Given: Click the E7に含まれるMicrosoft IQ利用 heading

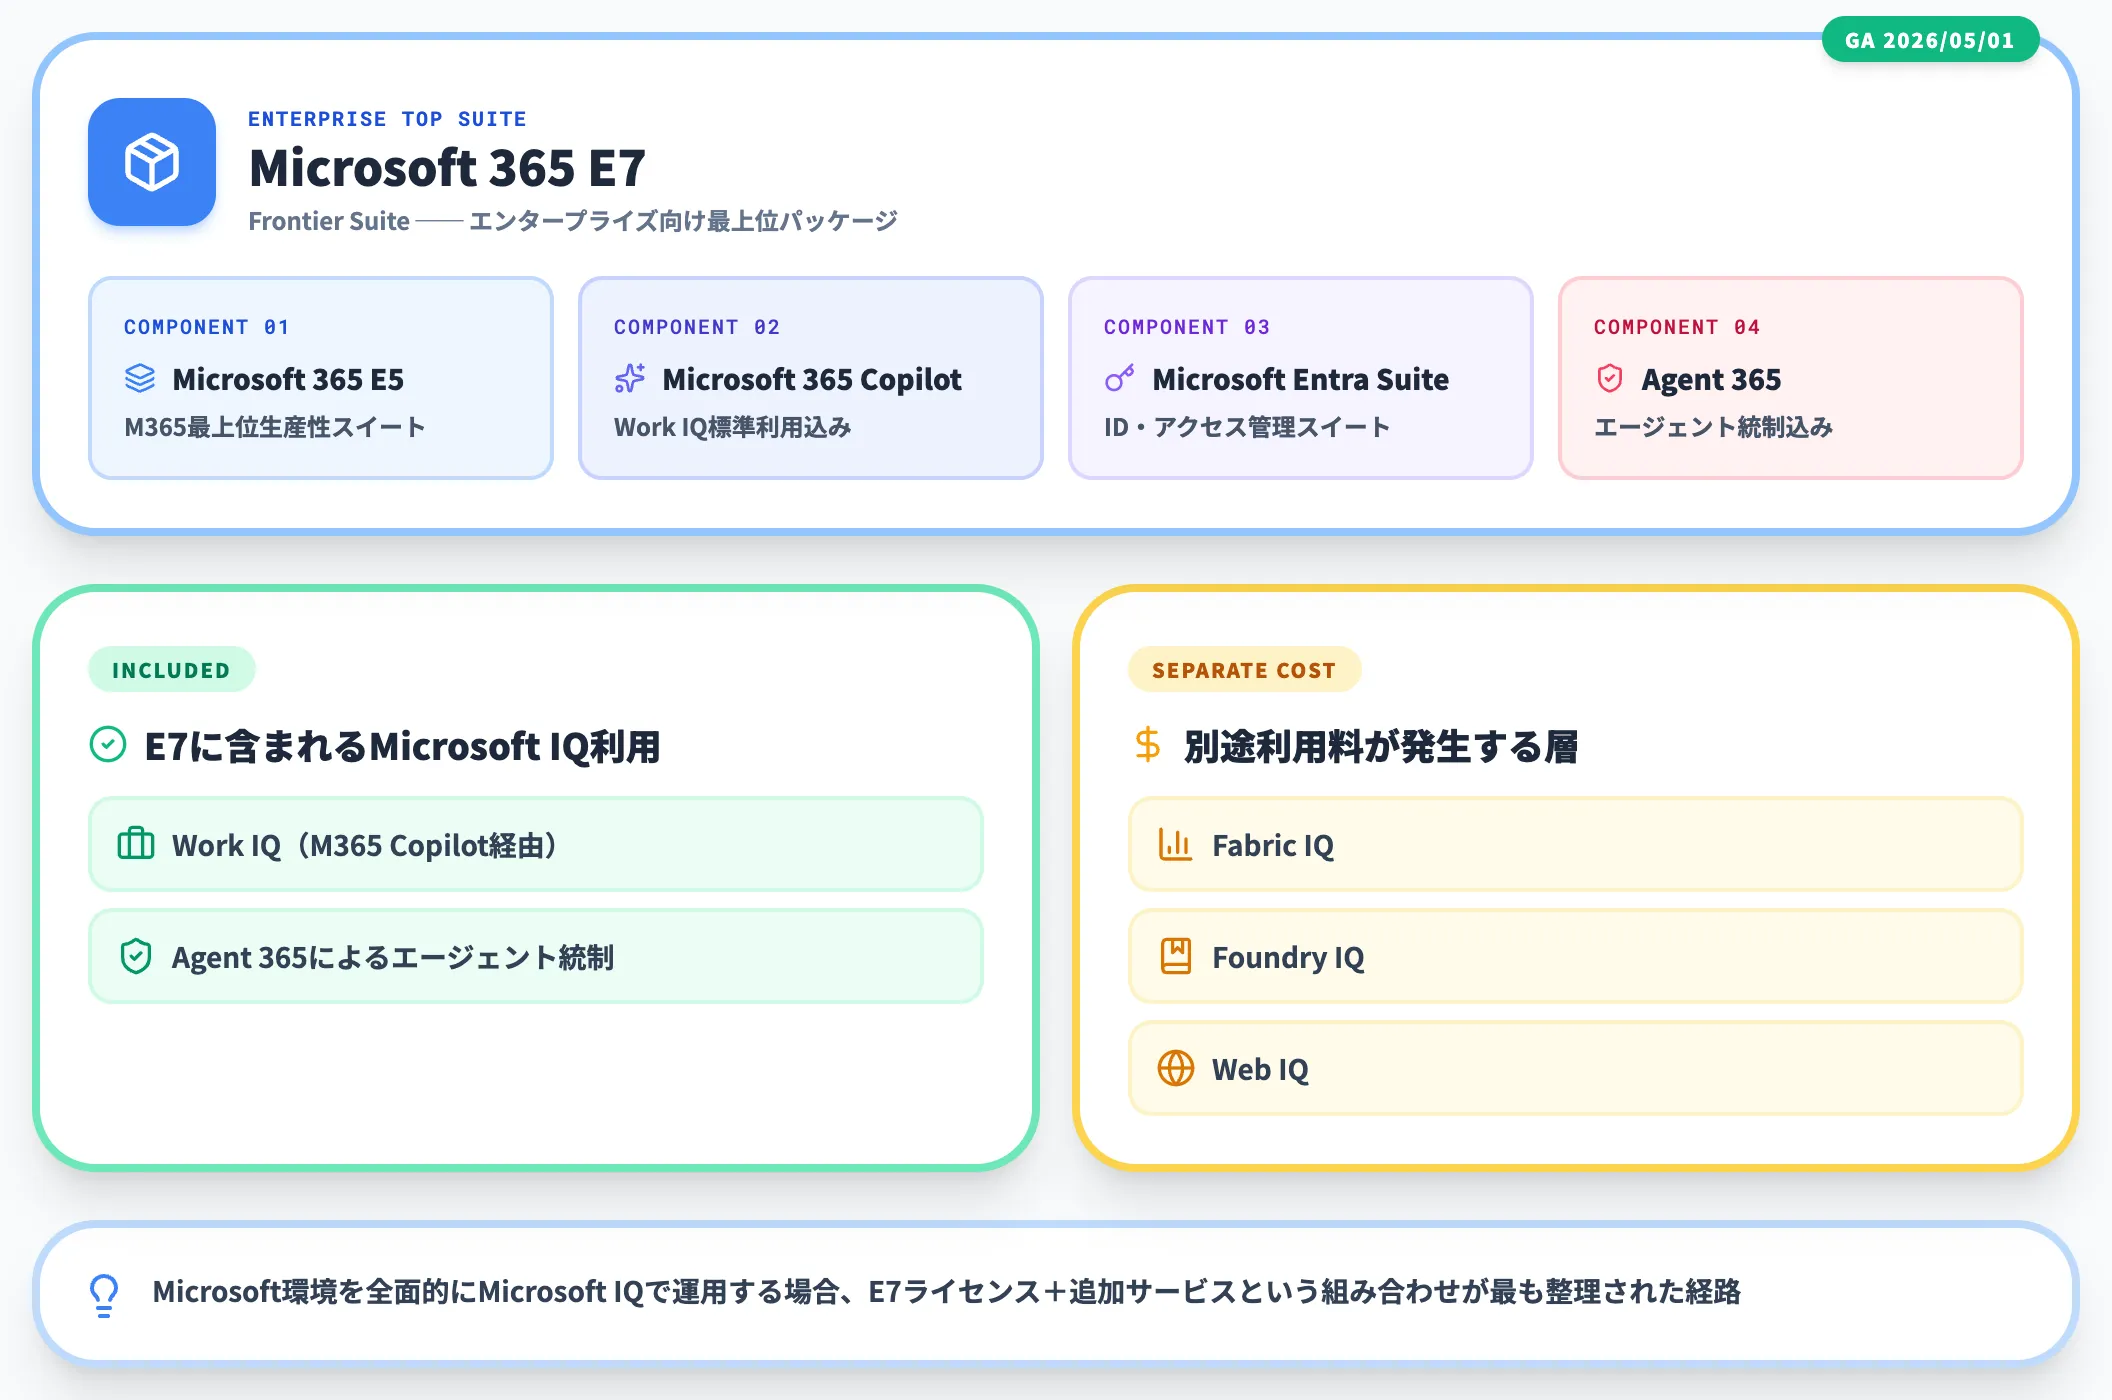Looking at the screenshot, I should click(x=402, y=746).
